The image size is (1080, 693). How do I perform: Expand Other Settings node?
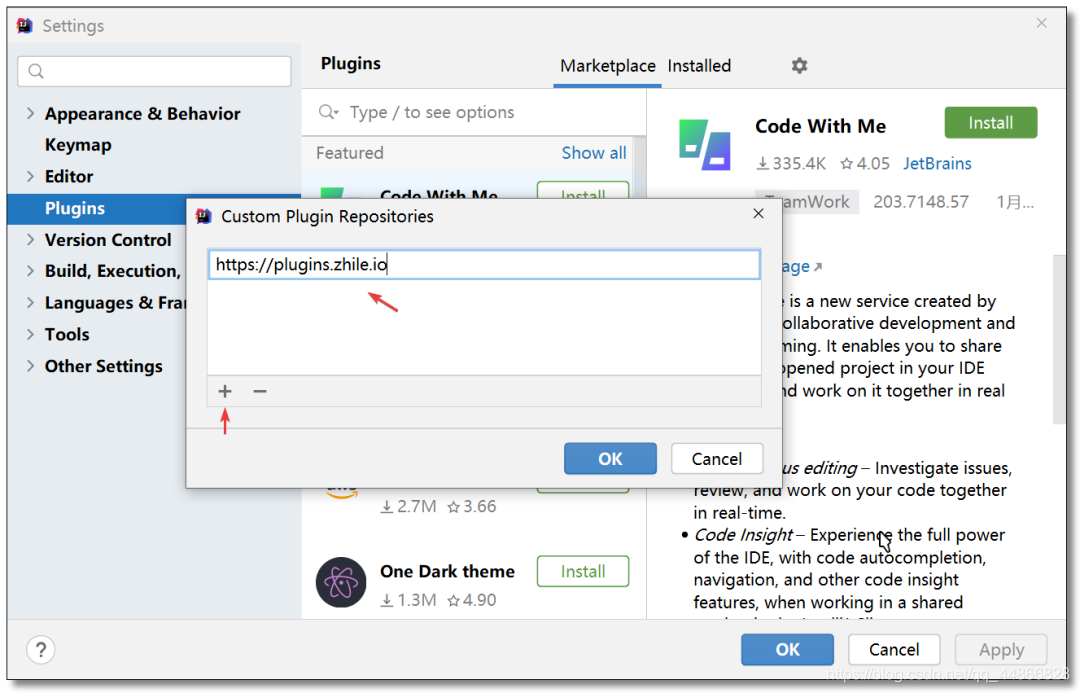pos(30,366)
